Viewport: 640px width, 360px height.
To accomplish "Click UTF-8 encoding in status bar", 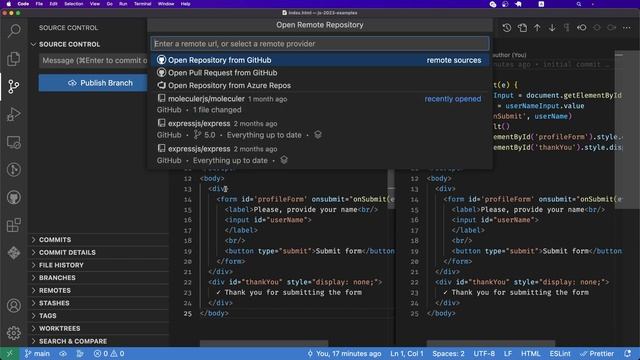I will pyautogui.click(x=484, y=353).
